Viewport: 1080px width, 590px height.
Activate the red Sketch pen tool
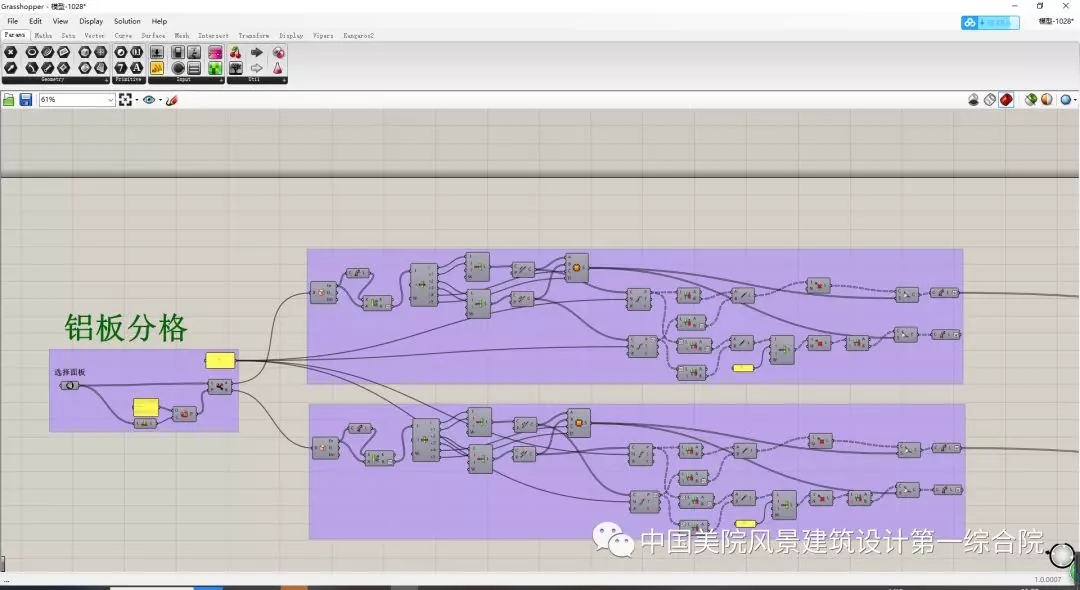(172, 100)
